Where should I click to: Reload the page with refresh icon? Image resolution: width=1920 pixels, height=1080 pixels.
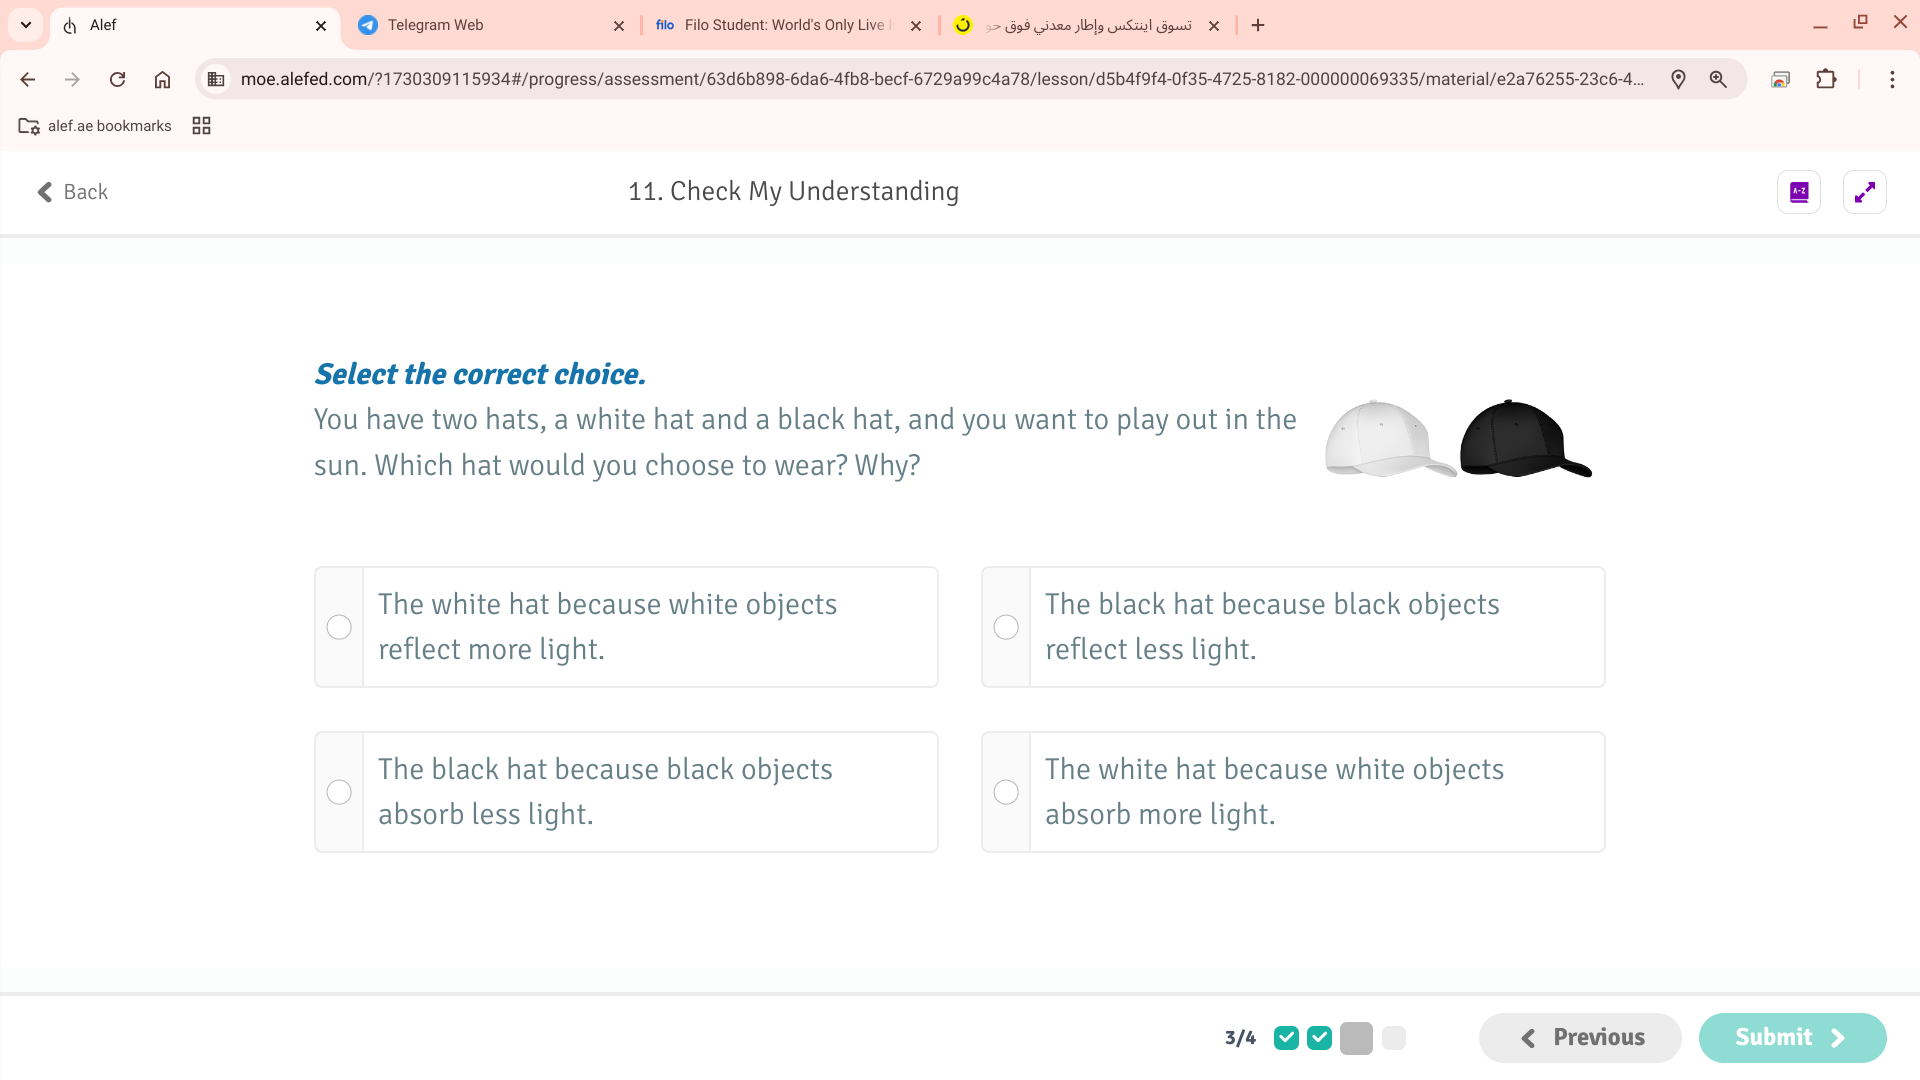tap(117, 80)
